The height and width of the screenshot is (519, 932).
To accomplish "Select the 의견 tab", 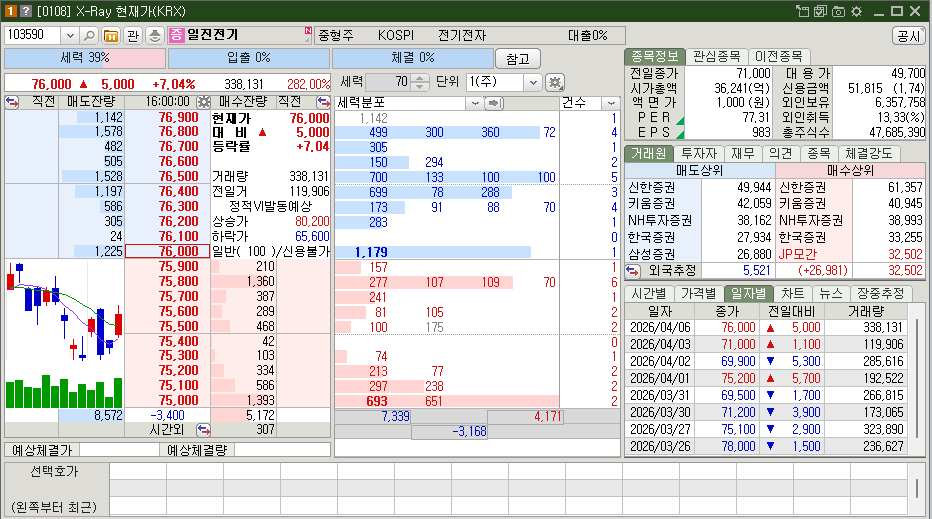I will [x=781, y=153].
